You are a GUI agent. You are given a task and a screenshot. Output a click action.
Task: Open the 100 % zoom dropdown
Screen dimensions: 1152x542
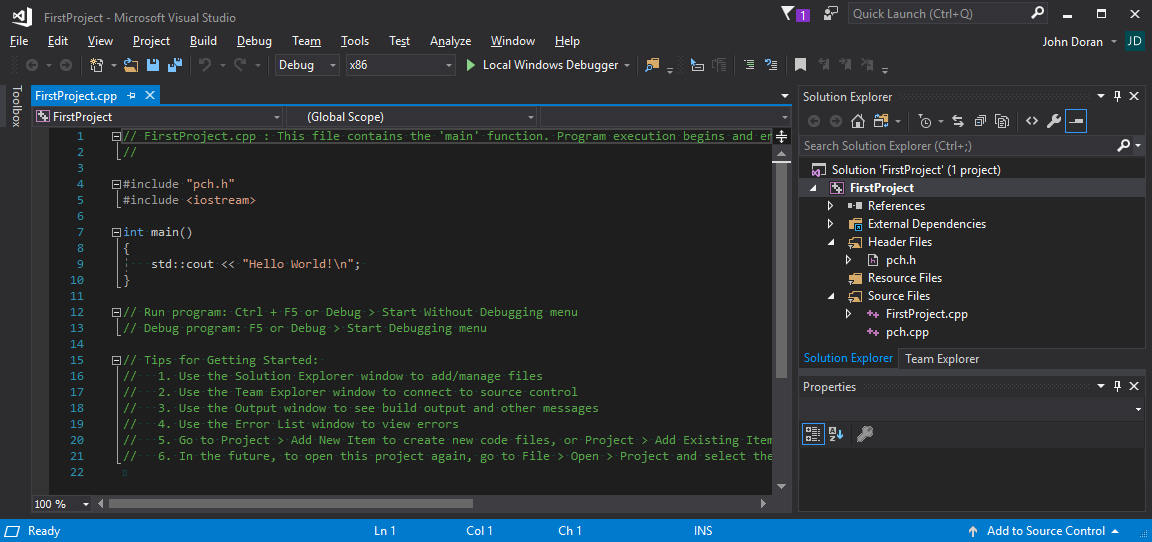click(x=62, y=504)
